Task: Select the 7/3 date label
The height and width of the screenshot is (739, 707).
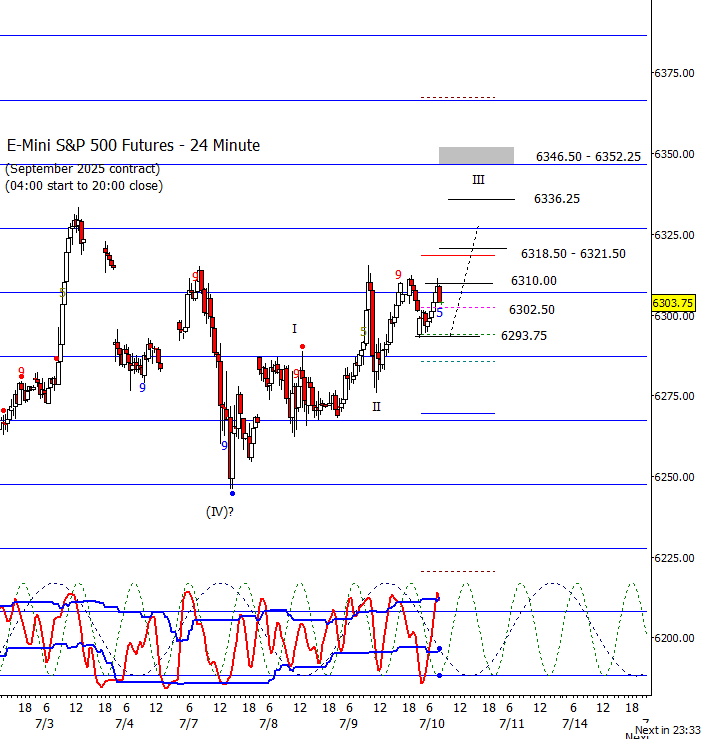Action: click(44, 723)
